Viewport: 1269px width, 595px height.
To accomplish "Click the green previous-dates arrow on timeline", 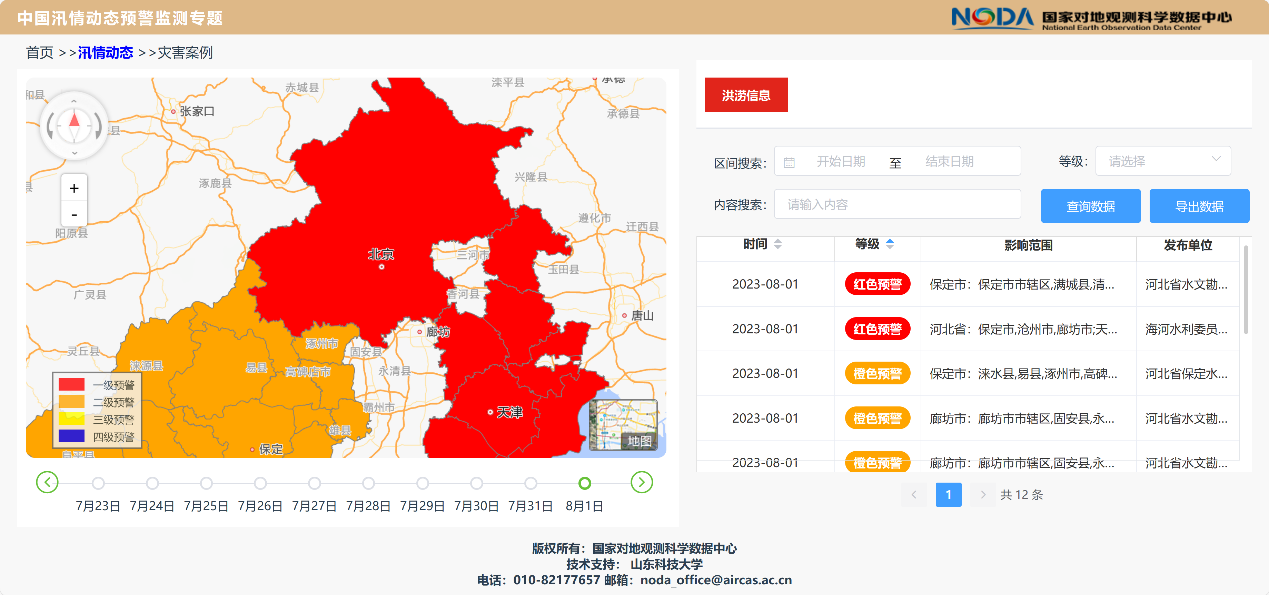I will [47, 483].
